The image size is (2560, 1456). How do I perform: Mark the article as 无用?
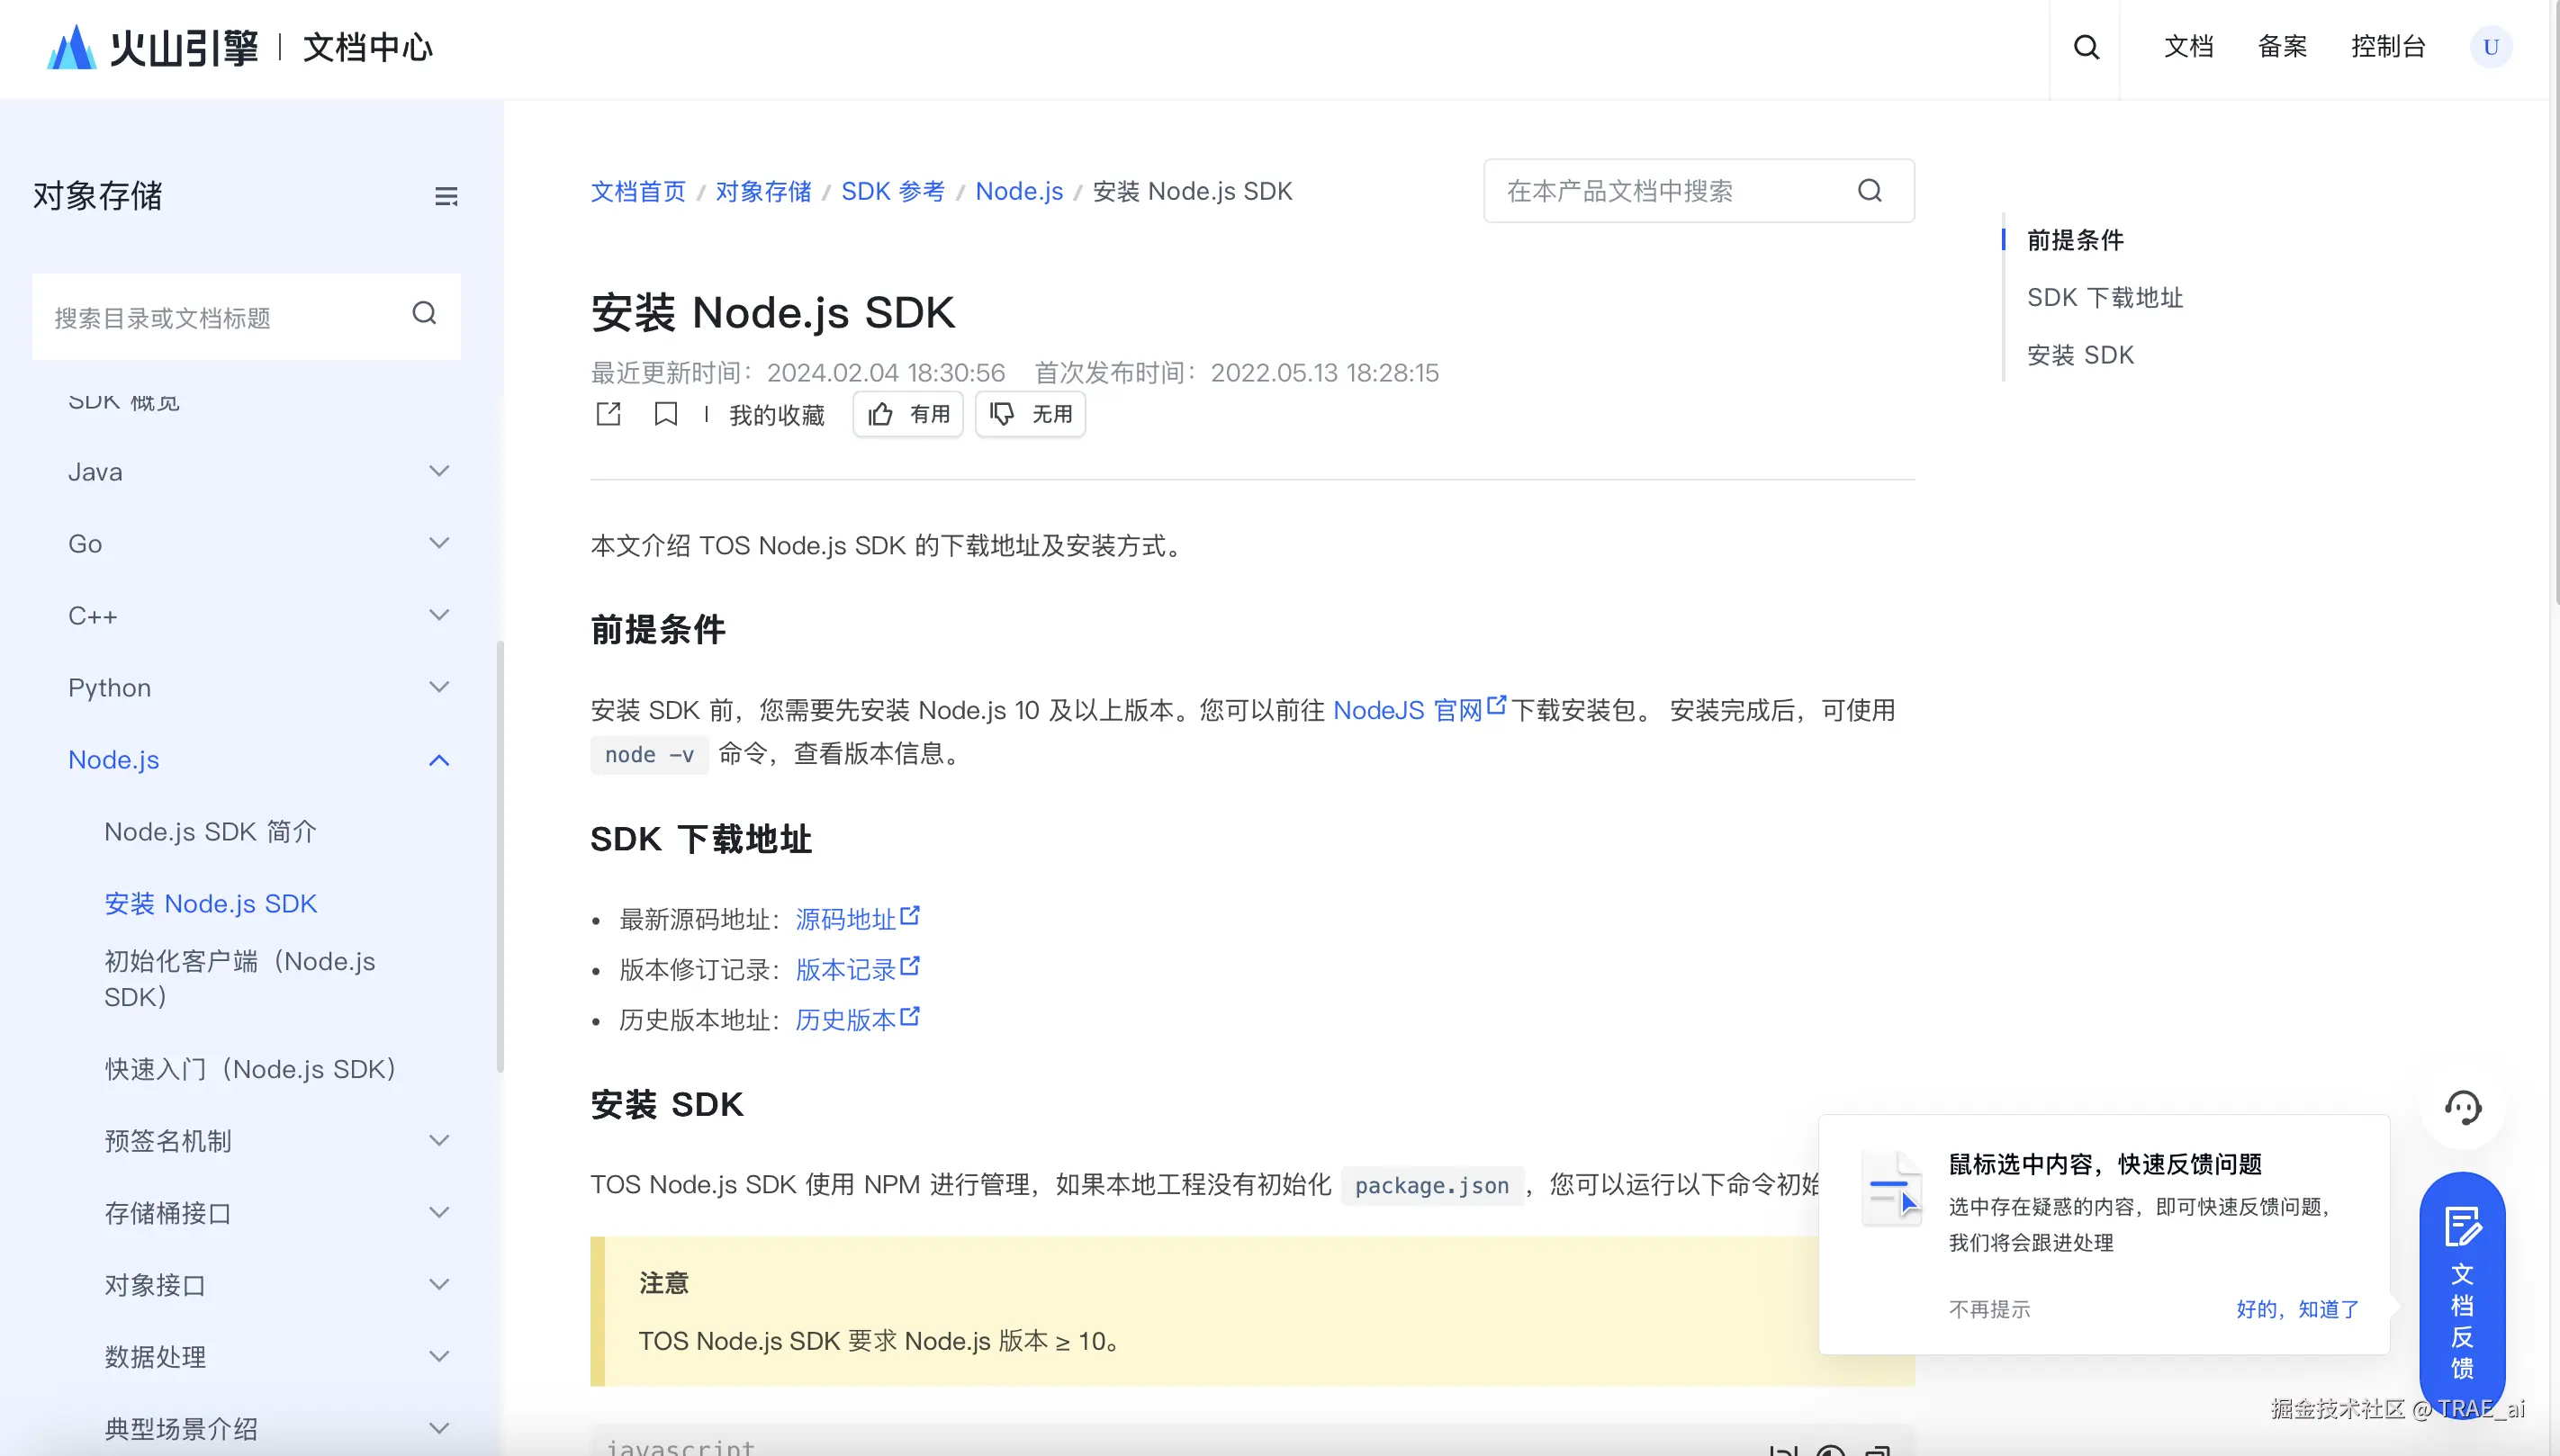[x=1030, y=414]
